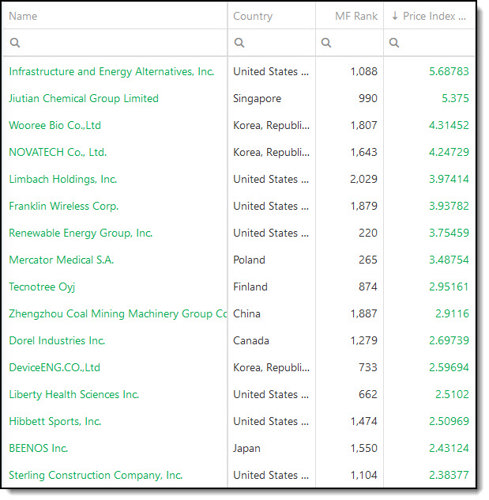
Task: Click MF Rank value 1,879
Action: coord(364,206)
